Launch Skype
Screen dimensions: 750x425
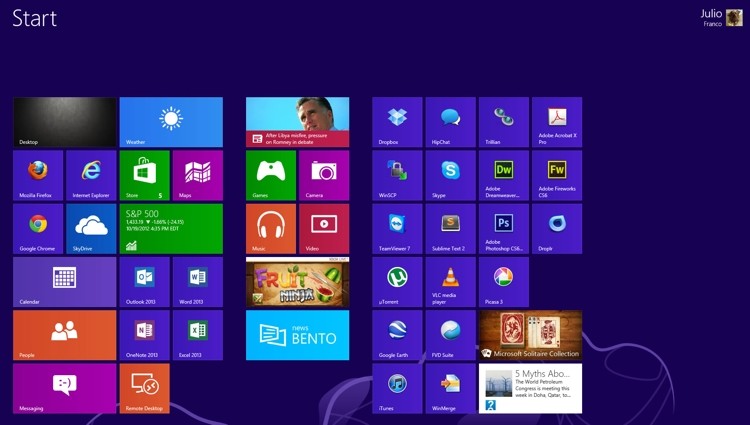pyautogui.click(x=451, y=175)
